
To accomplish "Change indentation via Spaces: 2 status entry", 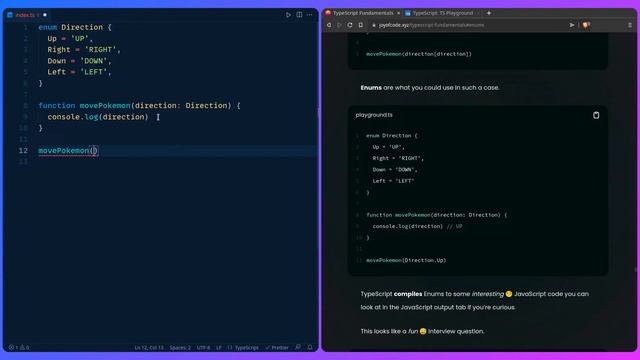I will (x=180, y=348).
